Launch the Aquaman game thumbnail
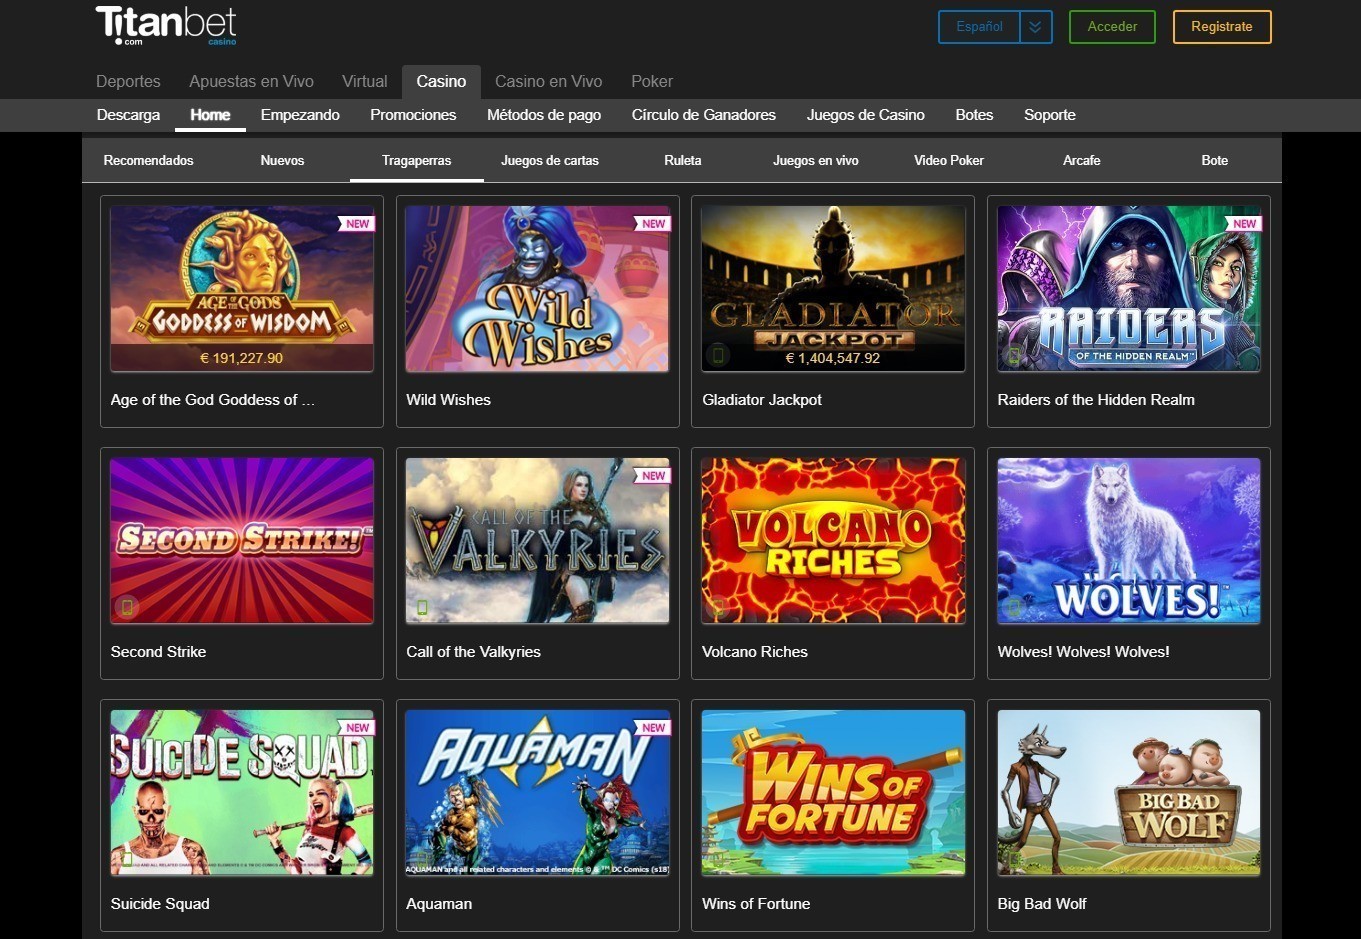1361x939 pixels. tap(538, 793)
